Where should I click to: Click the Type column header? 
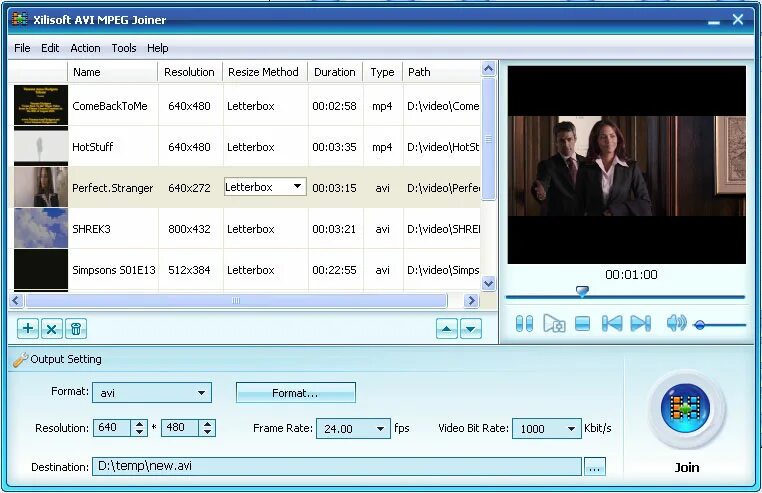[x=383, y=72]
